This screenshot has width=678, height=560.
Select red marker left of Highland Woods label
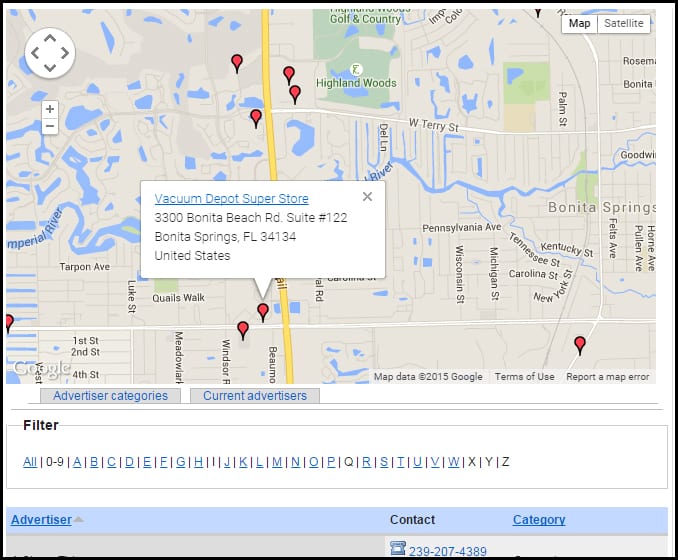click(289, 75)
